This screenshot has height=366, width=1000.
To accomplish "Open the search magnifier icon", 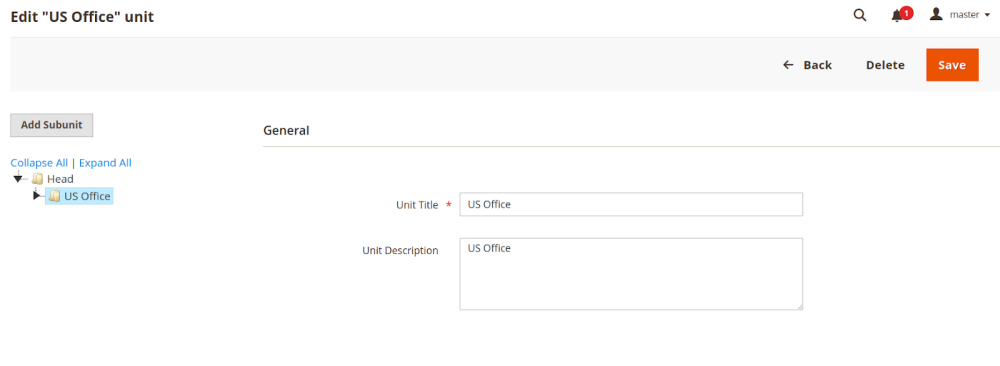I will point(860,15).
